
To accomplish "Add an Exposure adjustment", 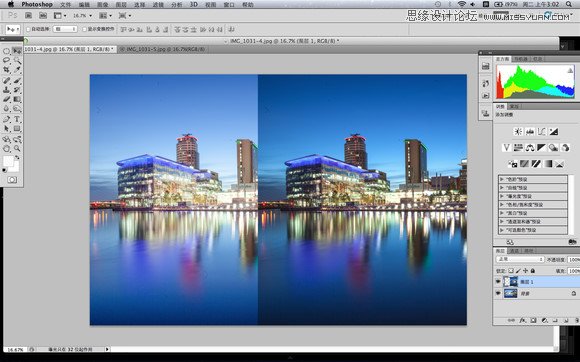I will (553, 132).
